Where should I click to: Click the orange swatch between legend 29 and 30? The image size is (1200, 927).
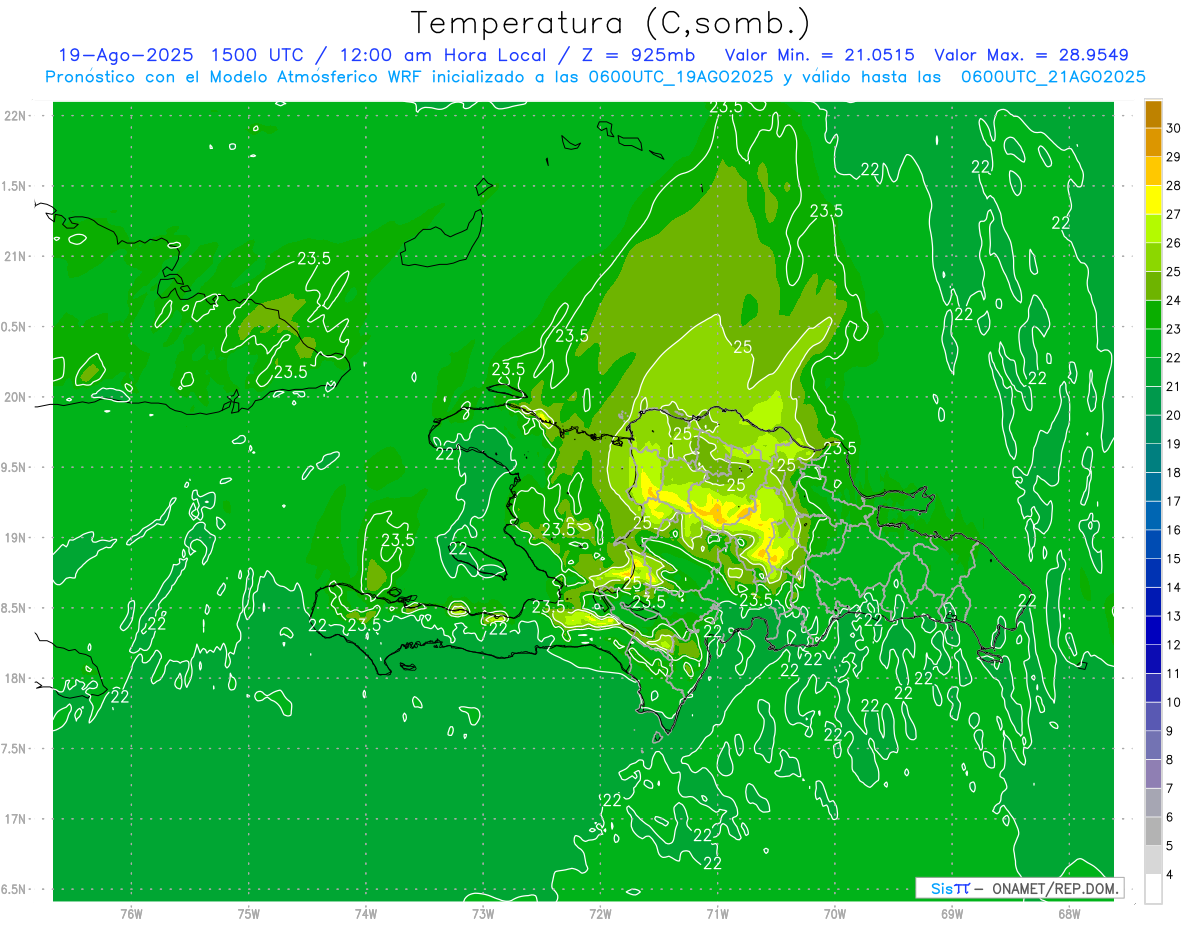pos(1153,143)
